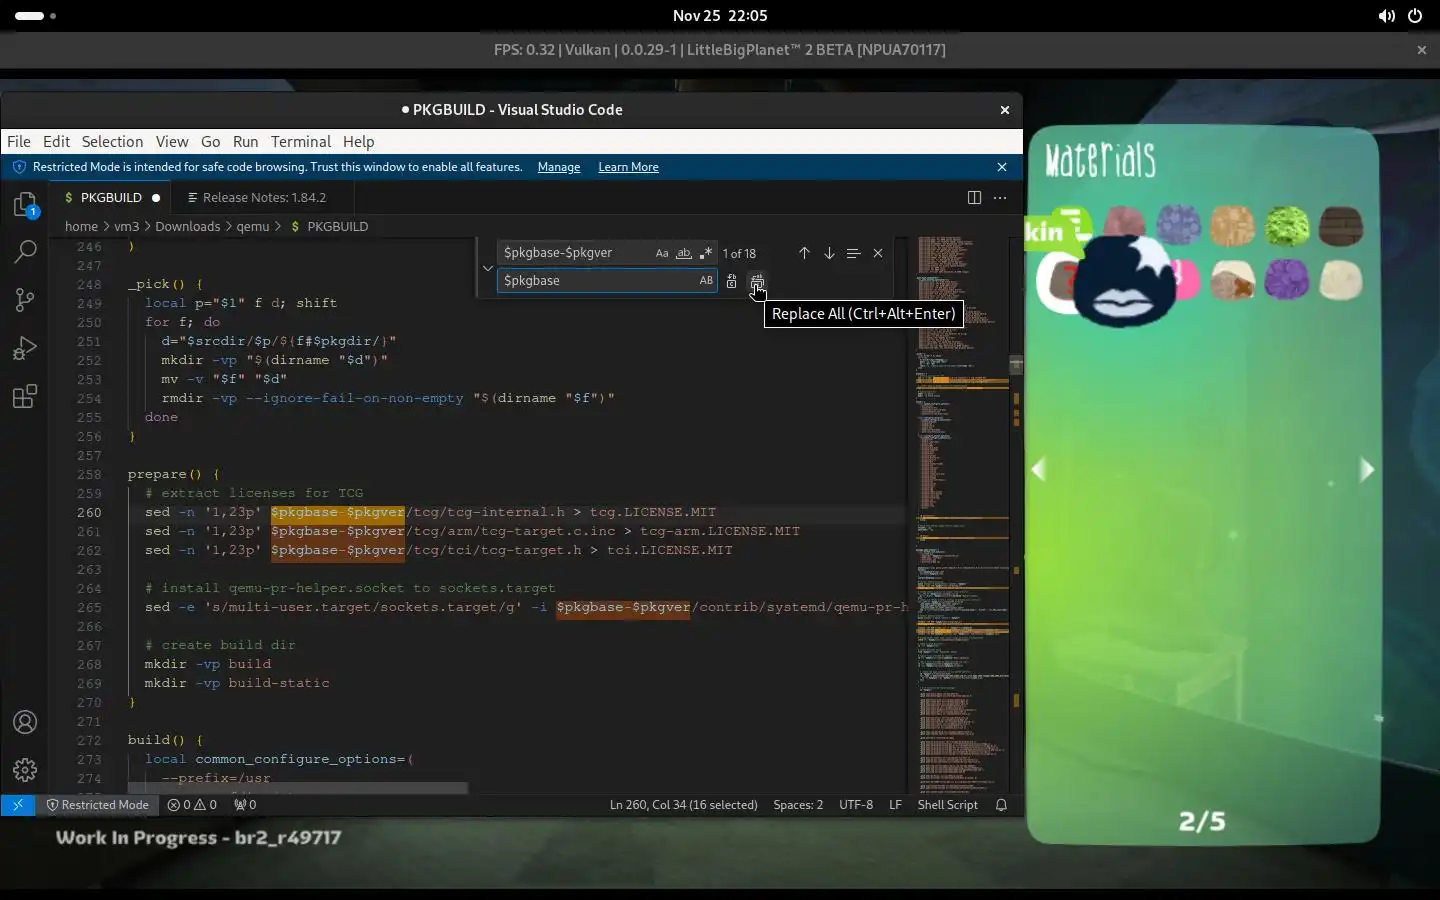Split the editor to the right
1440x900 pixels.
pyautogui.click(x=974, y=198)
